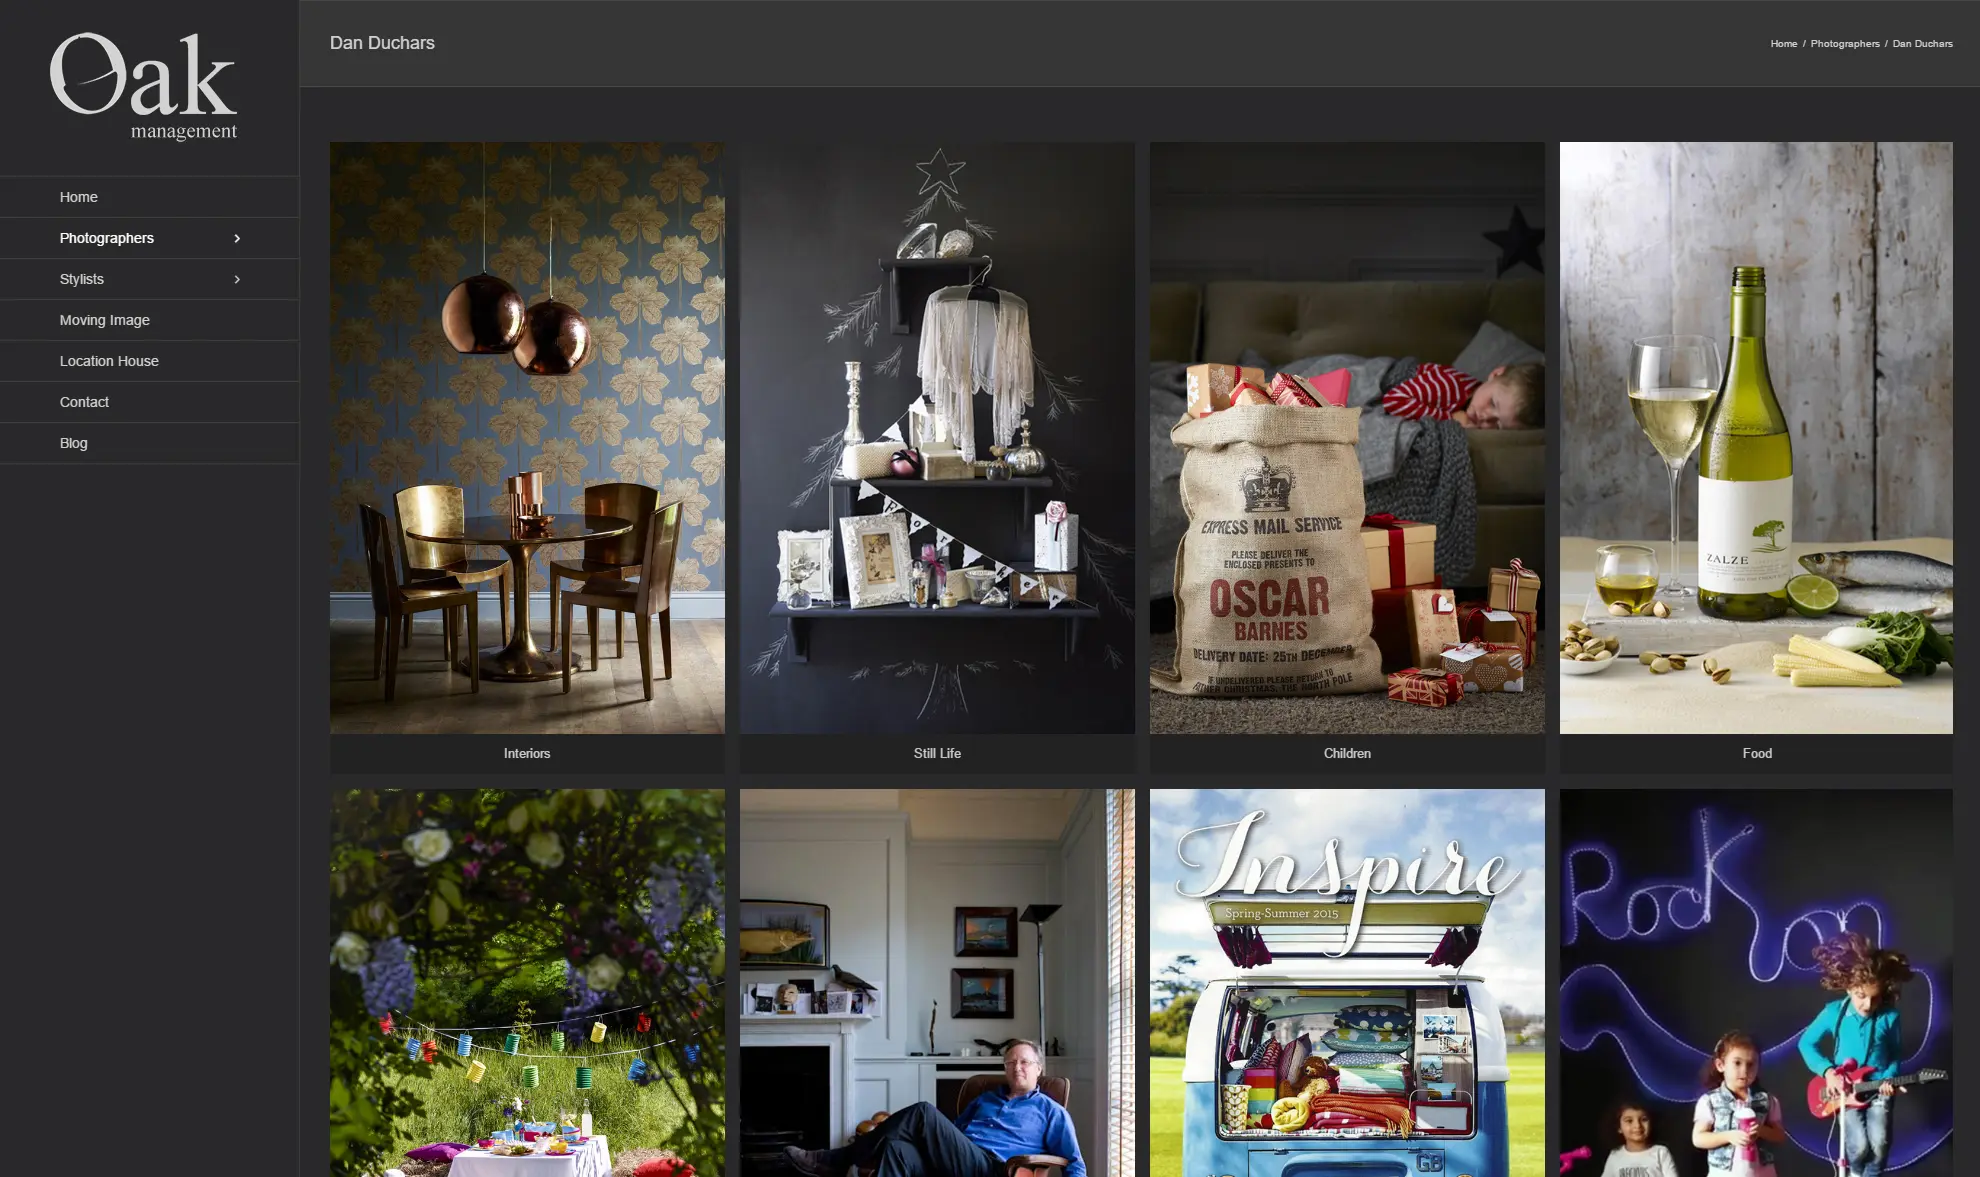The height and width of the screenshot is (1177, 1980).
Task: Click the Interiors caption label
Action: point(527,753)
